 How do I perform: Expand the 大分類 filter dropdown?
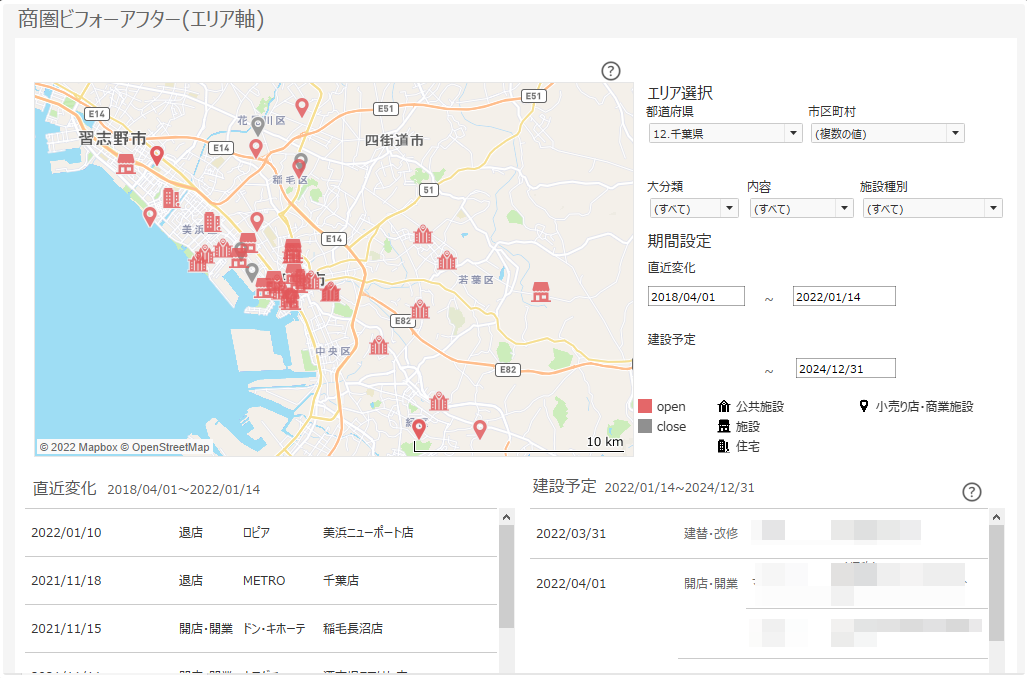tap(694, 209)
